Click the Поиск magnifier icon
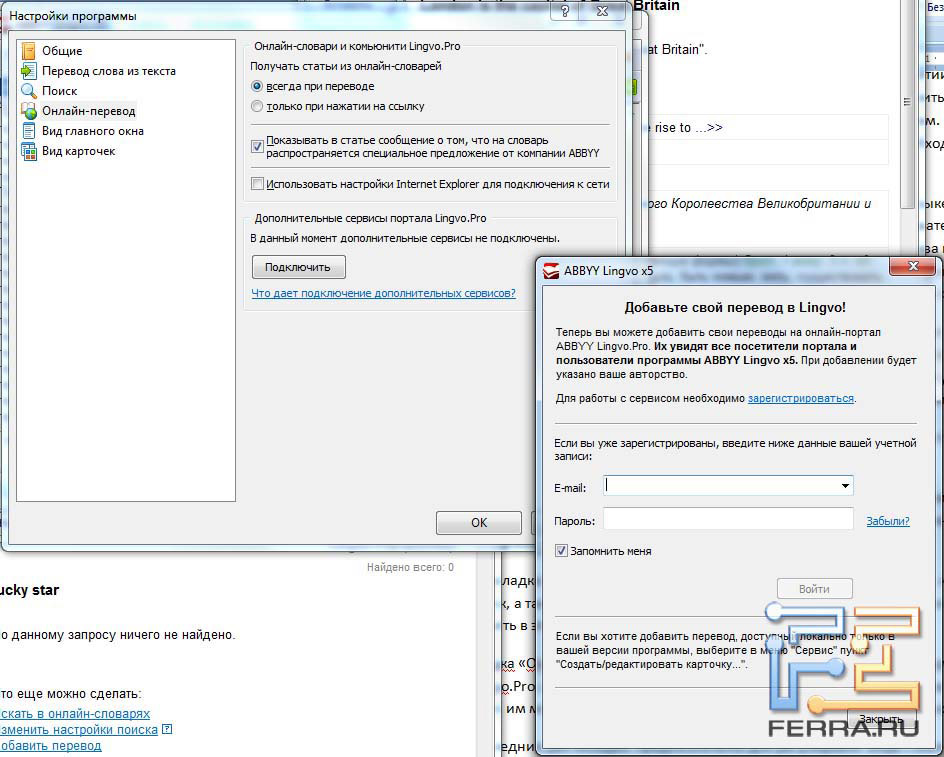The image size is (944, 757). 28,91
